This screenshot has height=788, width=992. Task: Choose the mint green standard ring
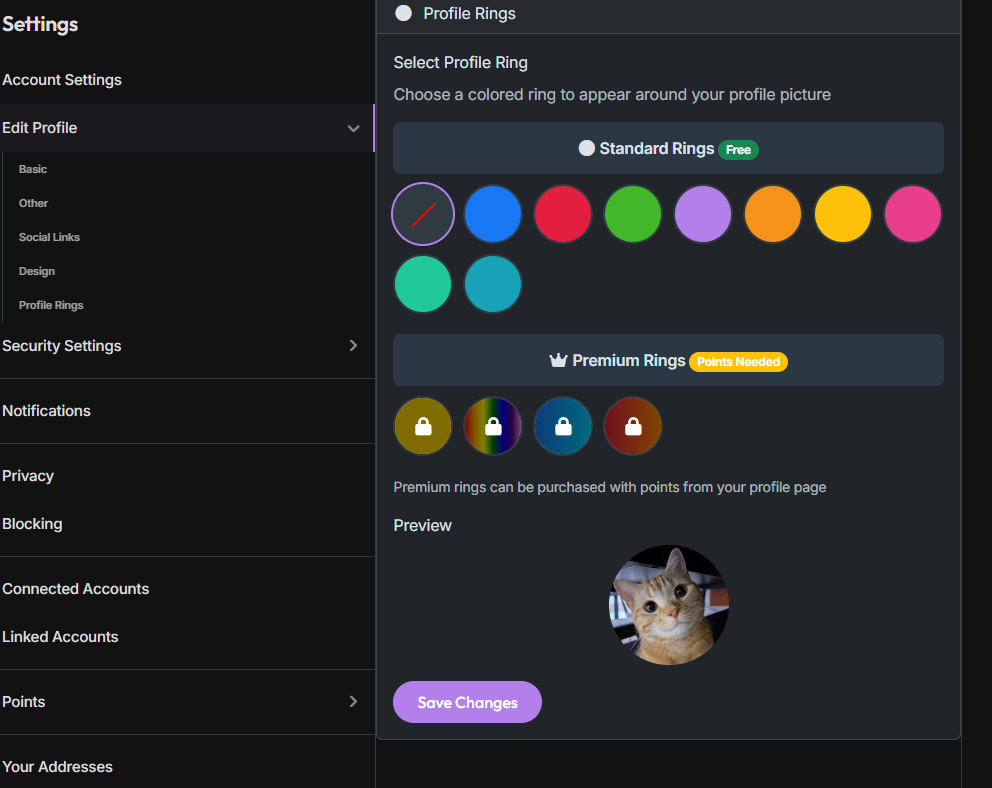(x=423, y=284)
